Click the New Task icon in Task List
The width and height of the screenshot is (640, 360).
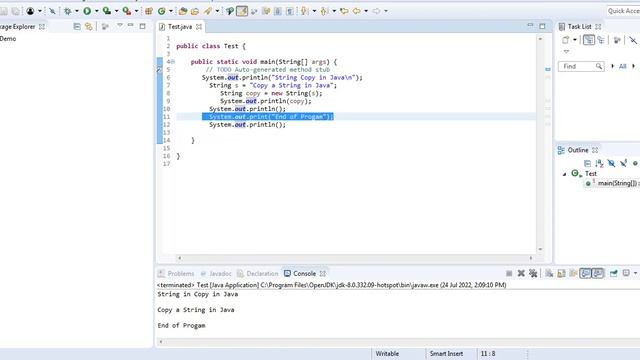click(x=566, y=40)
